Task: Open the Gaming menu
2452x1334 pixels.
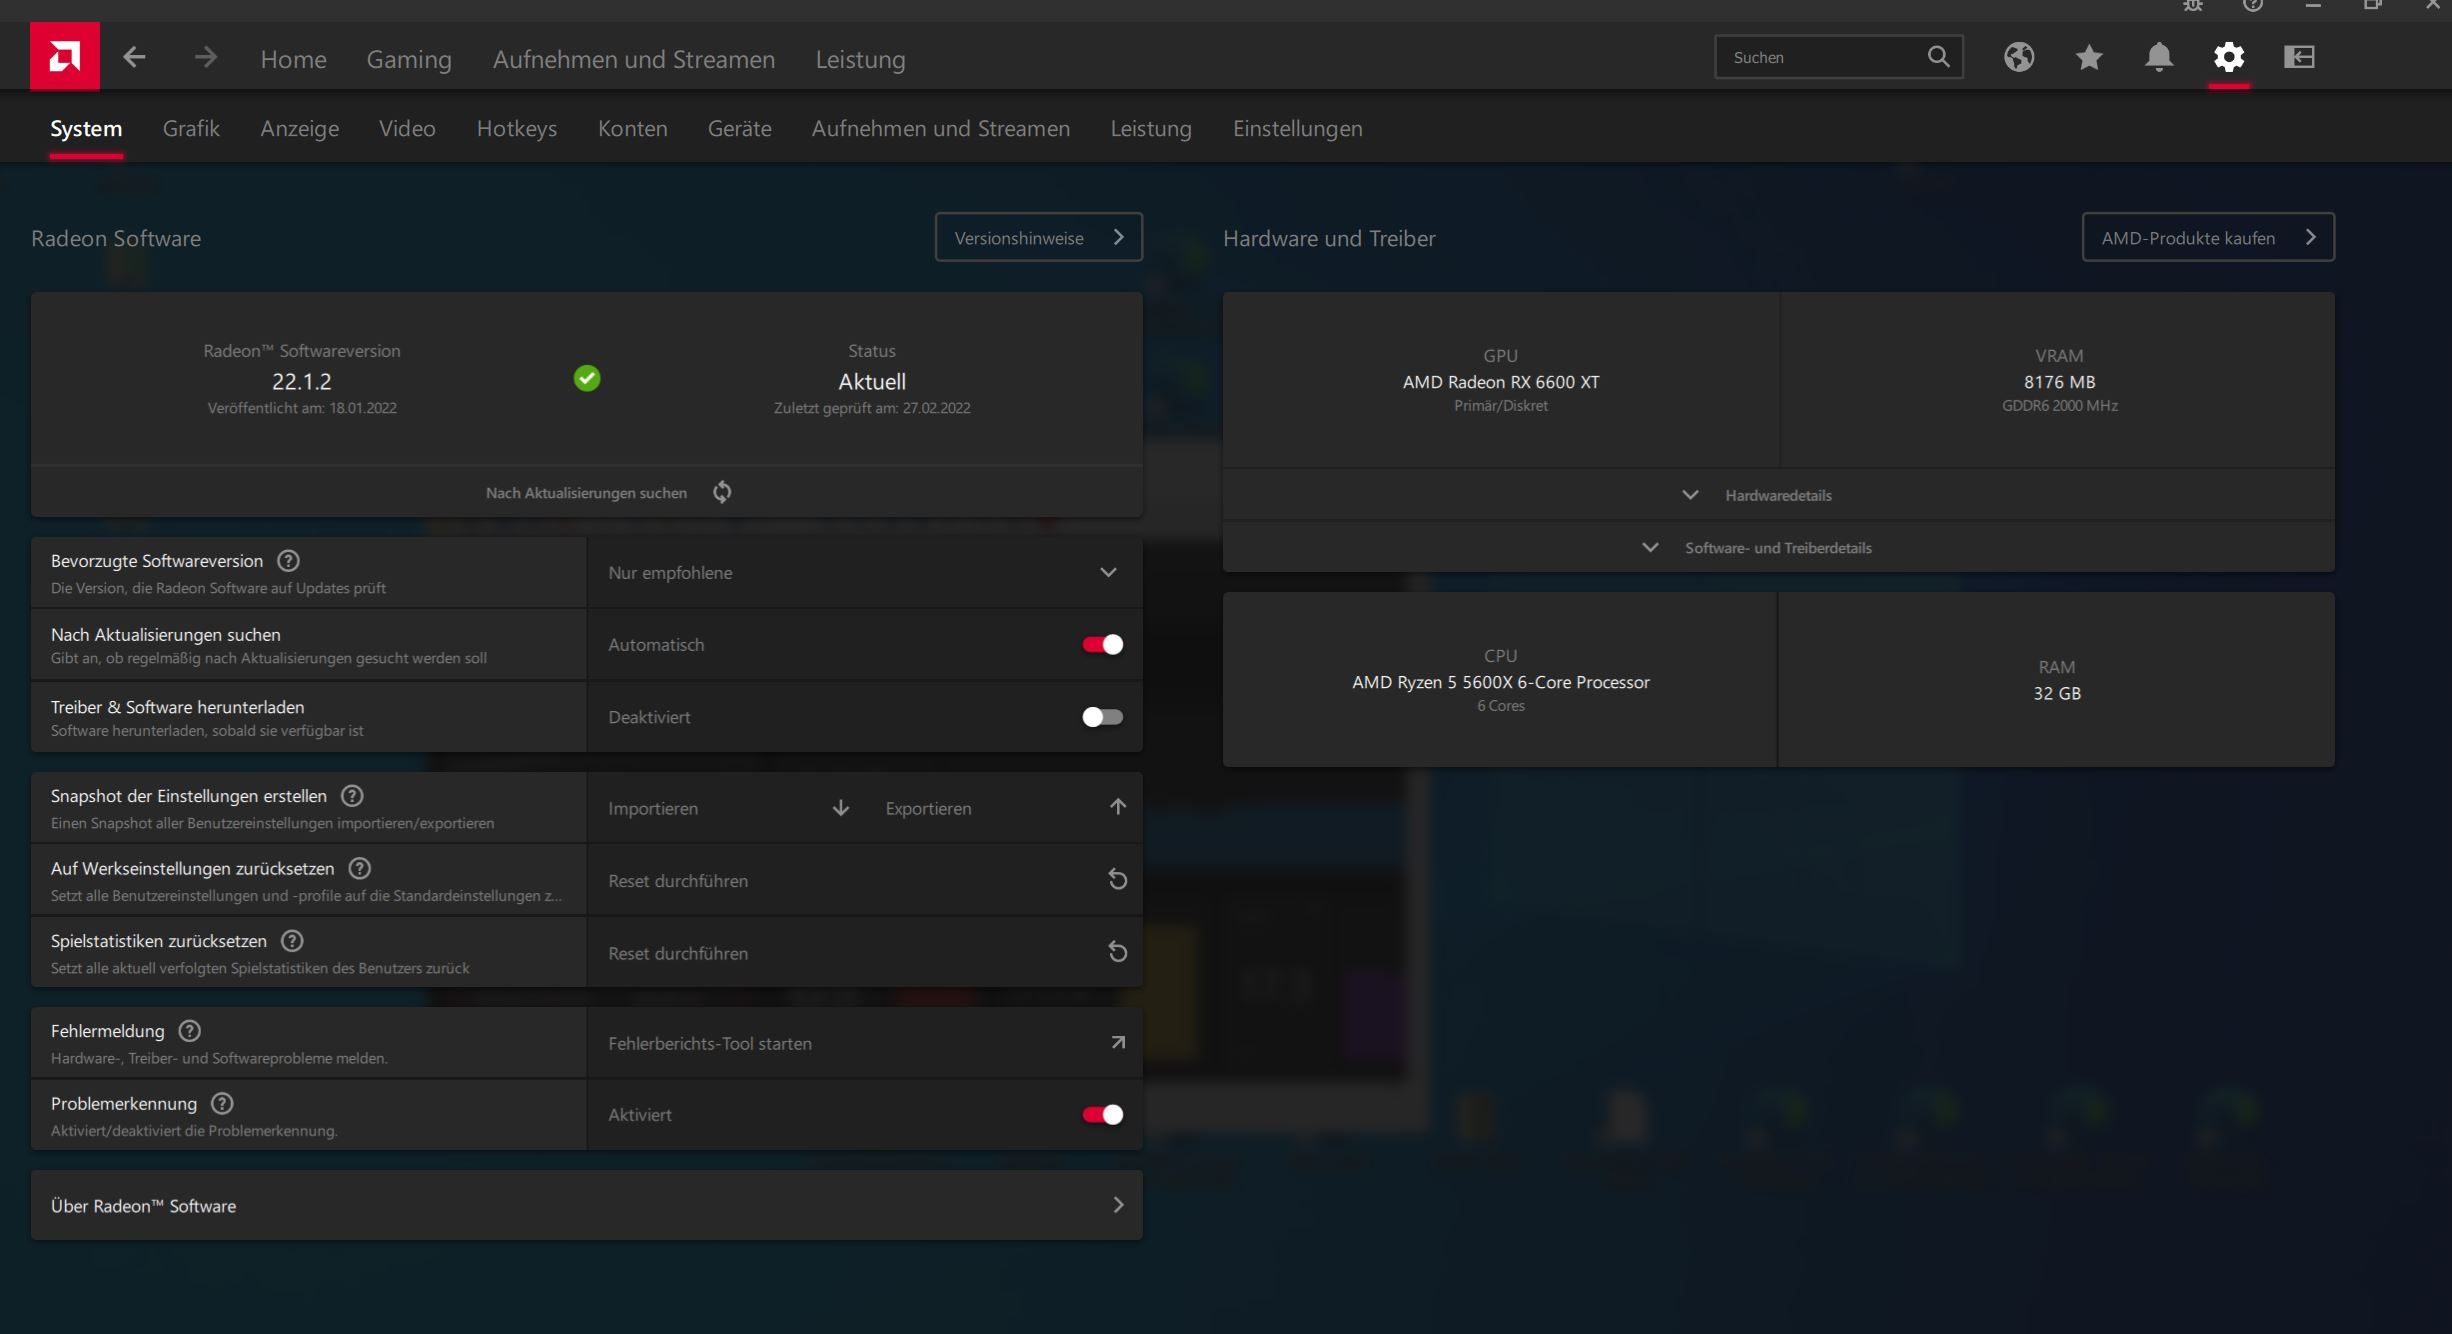Action: [409, 59]
